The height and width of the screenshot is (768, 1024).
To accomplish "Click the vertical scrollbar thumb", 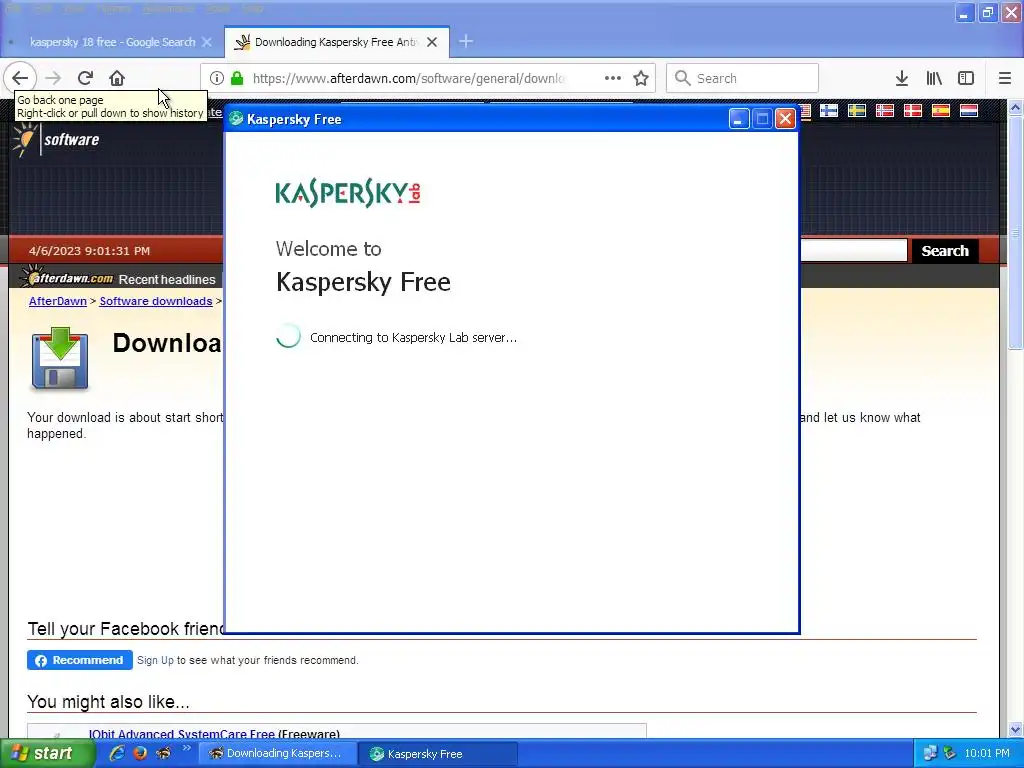I will click(x=1016, y=232).
